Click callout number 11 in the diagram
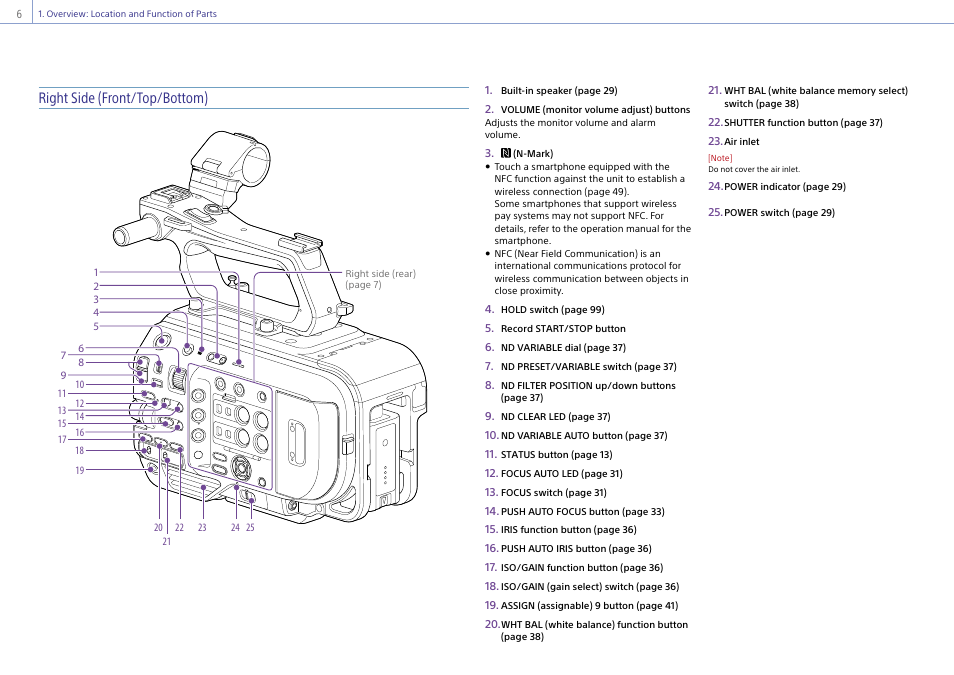This screenshot has height=675, width=954. pos(62,394)
